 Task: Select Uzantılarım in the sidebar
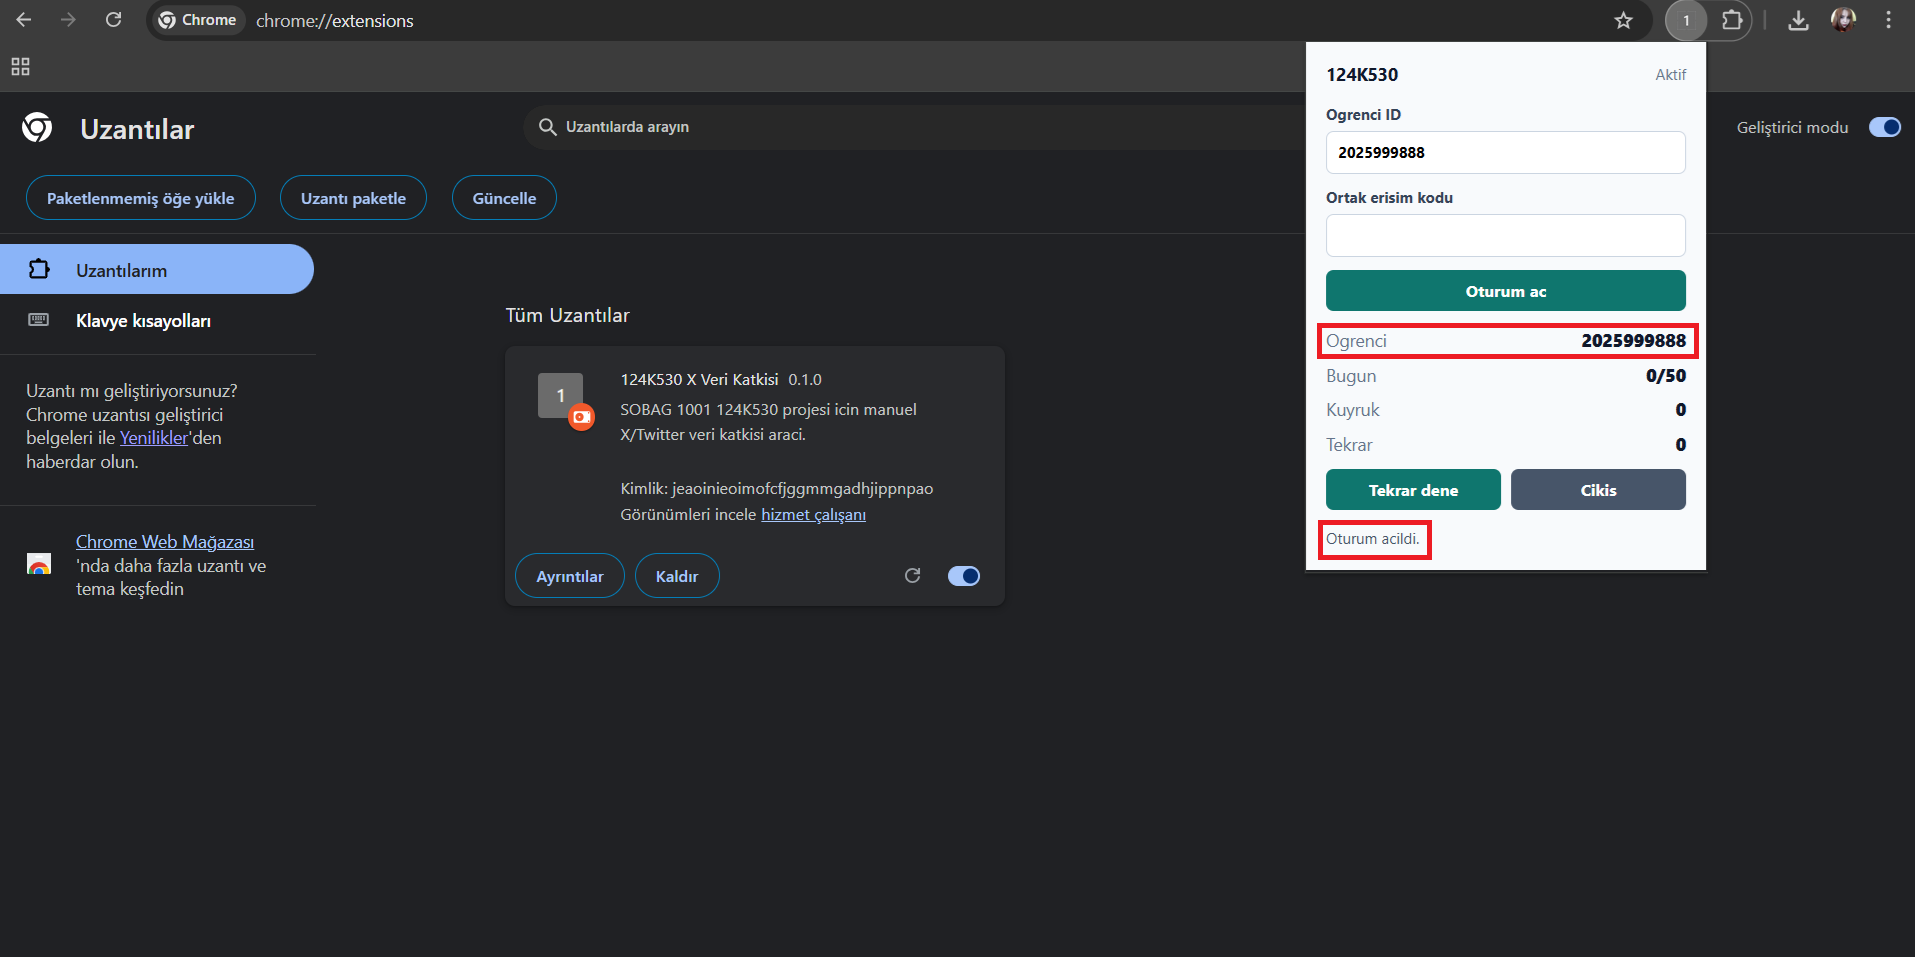pyautogui.click(x=157, y=270)
